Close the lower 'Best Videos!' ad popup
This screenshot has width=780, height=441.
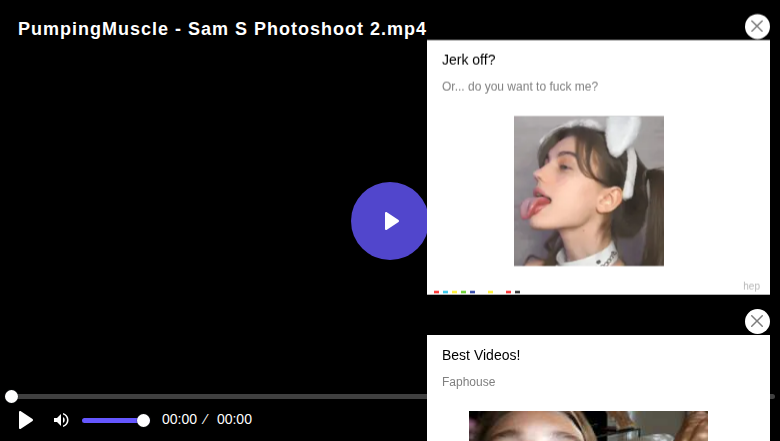[x=757, y=321]
